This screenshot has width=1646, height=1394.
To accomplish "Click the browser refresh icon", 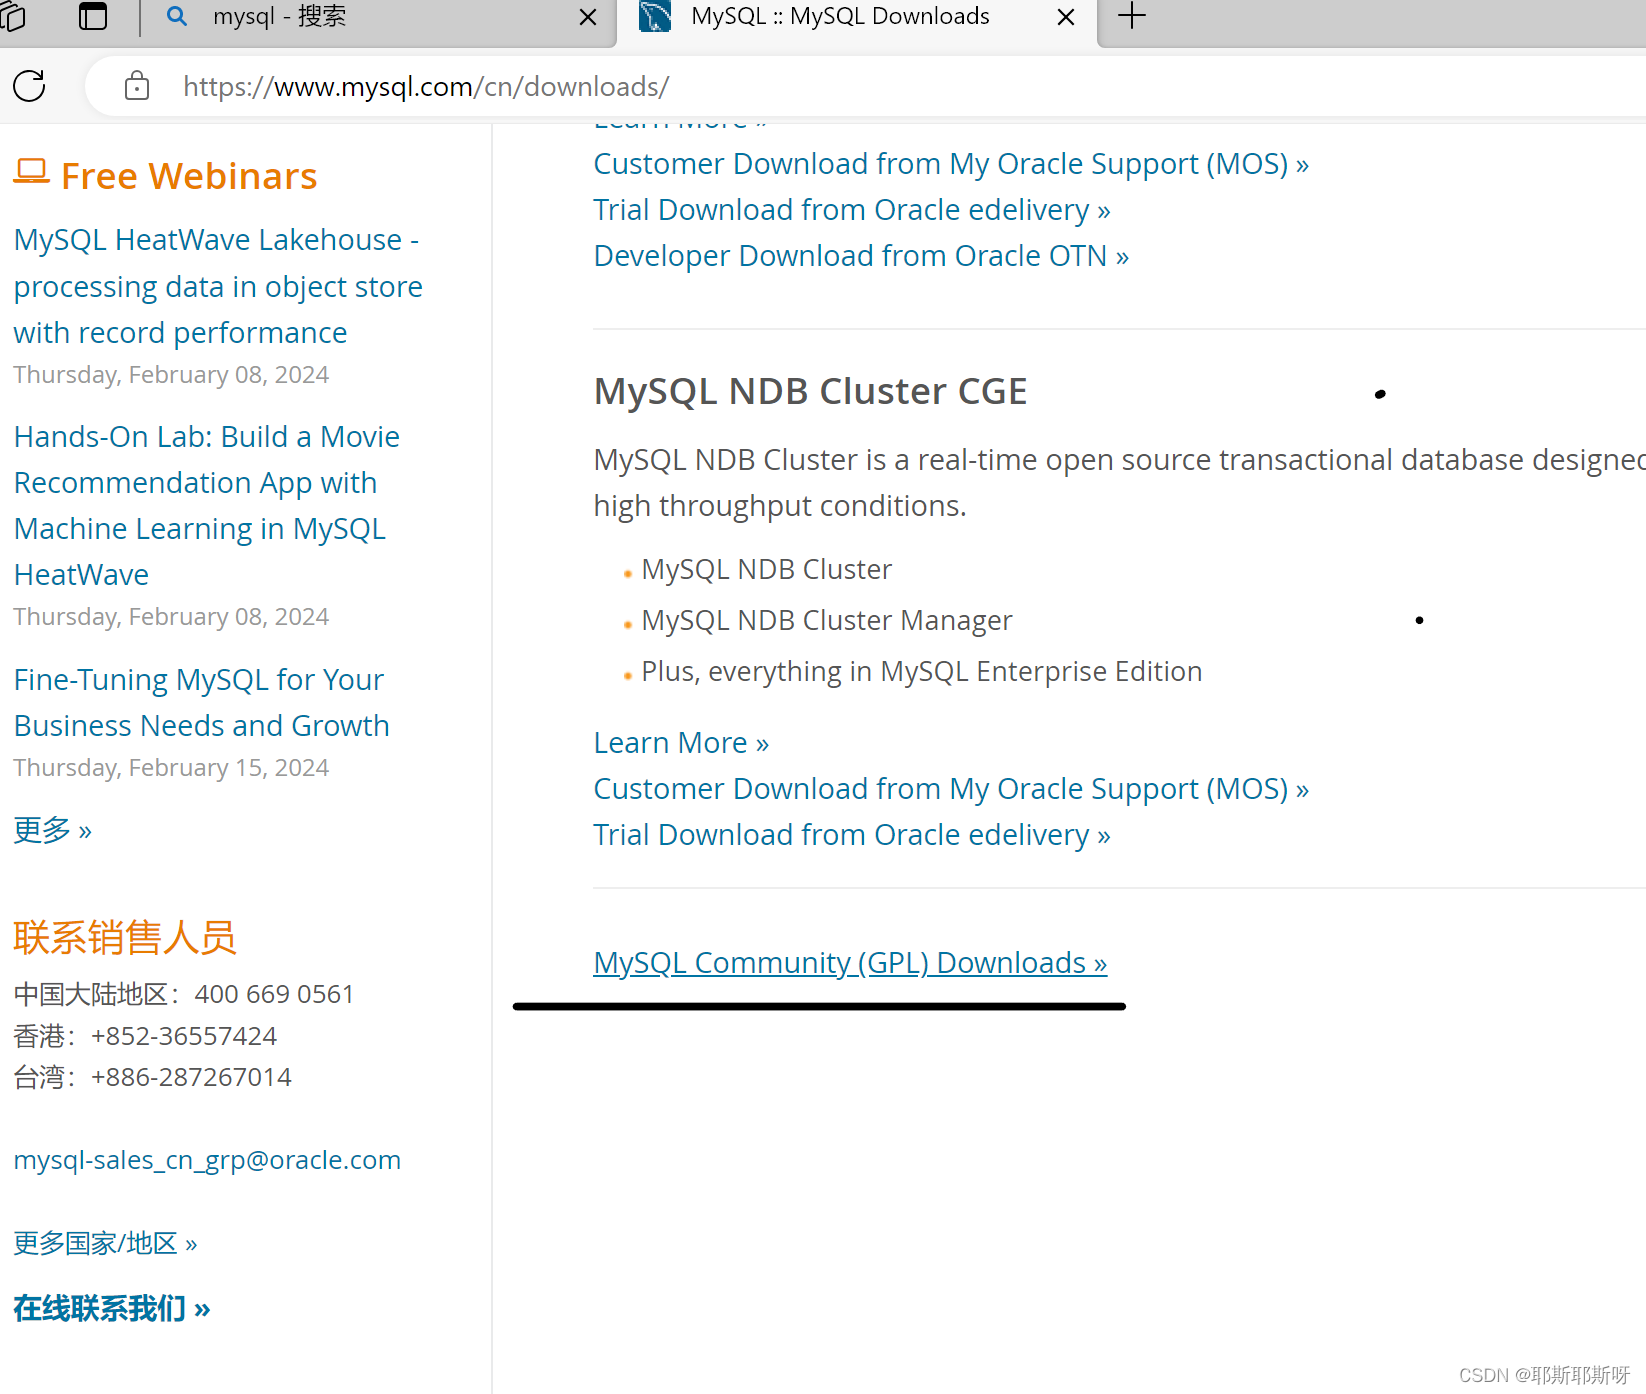I will click(29, 86).
